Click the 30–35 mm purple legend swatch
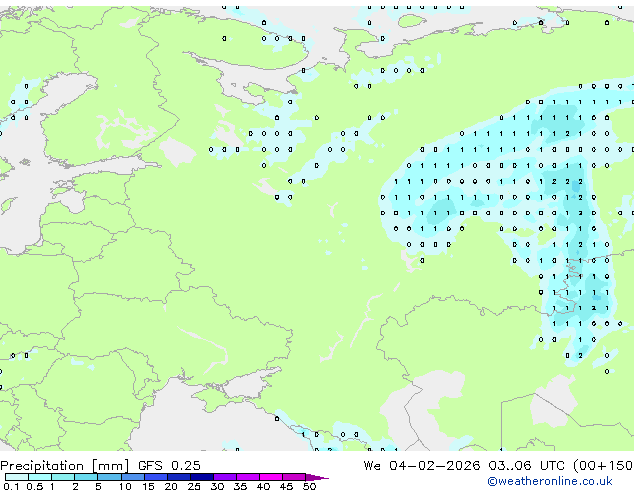This screenshot has width=634, height=490. point(224,477)
